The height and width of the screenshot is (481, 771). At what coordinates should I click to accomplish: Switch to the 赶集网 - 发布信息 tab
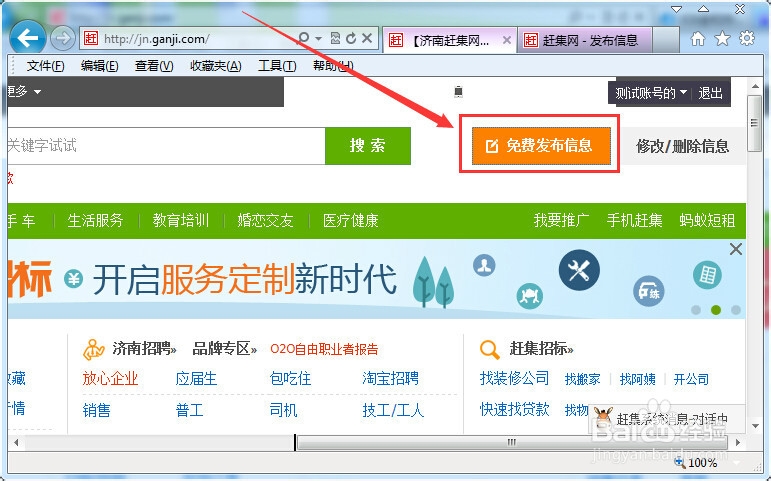[x=585, y=40]
